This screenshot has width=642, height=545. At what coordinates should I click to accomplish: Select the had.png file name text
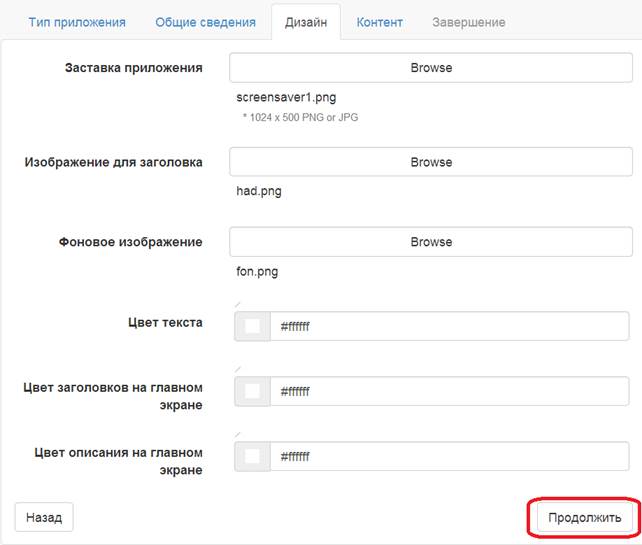(x=259, y=191)
